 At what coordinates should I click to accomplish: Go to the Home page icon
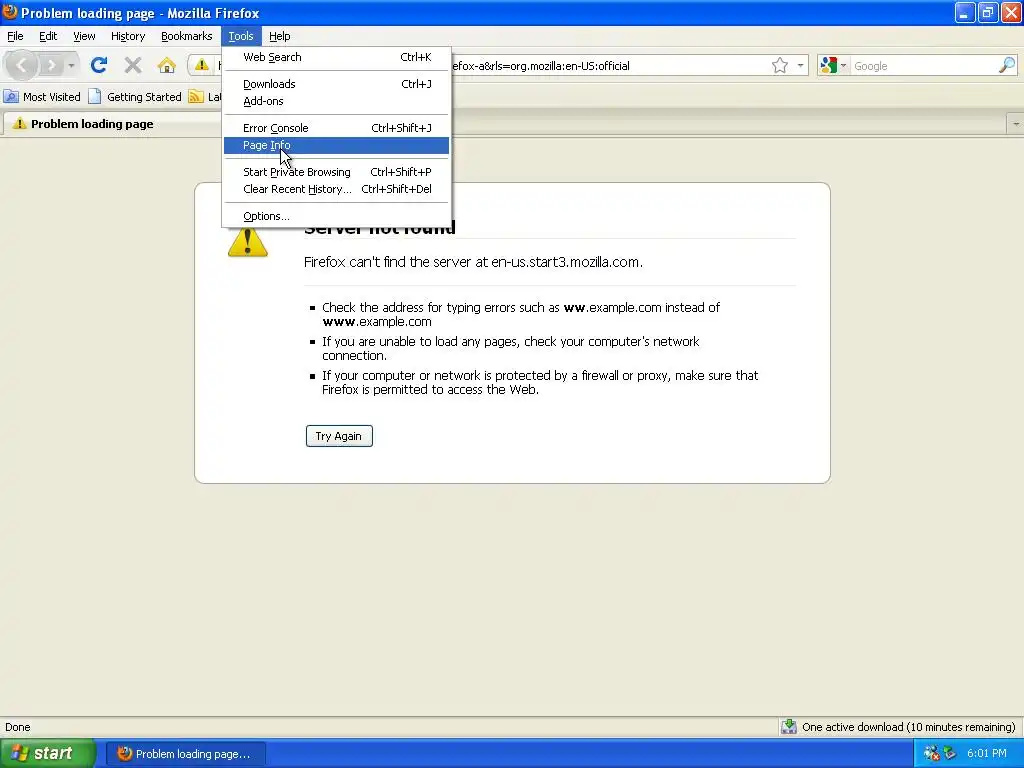coord(167,65)
